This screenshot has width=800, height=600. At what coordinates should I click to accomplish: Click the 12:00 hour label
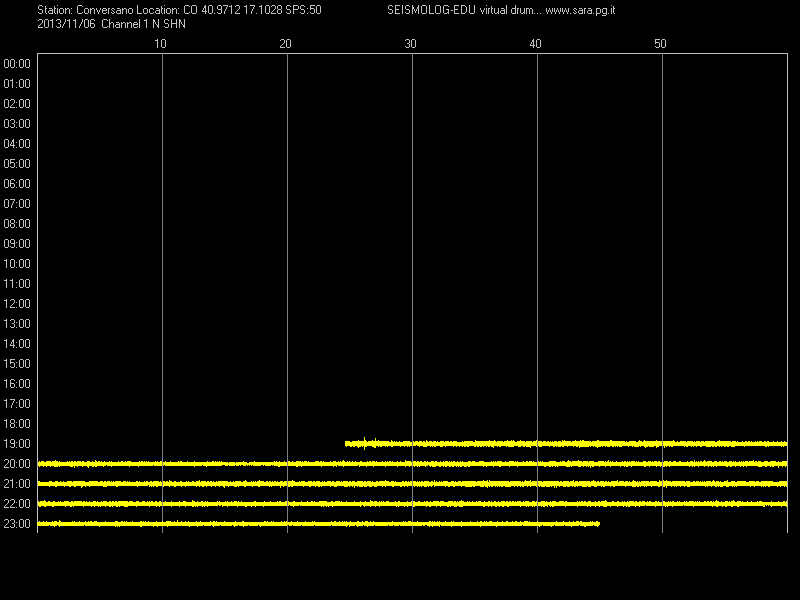pyautogui.click(x=17, y=304)
